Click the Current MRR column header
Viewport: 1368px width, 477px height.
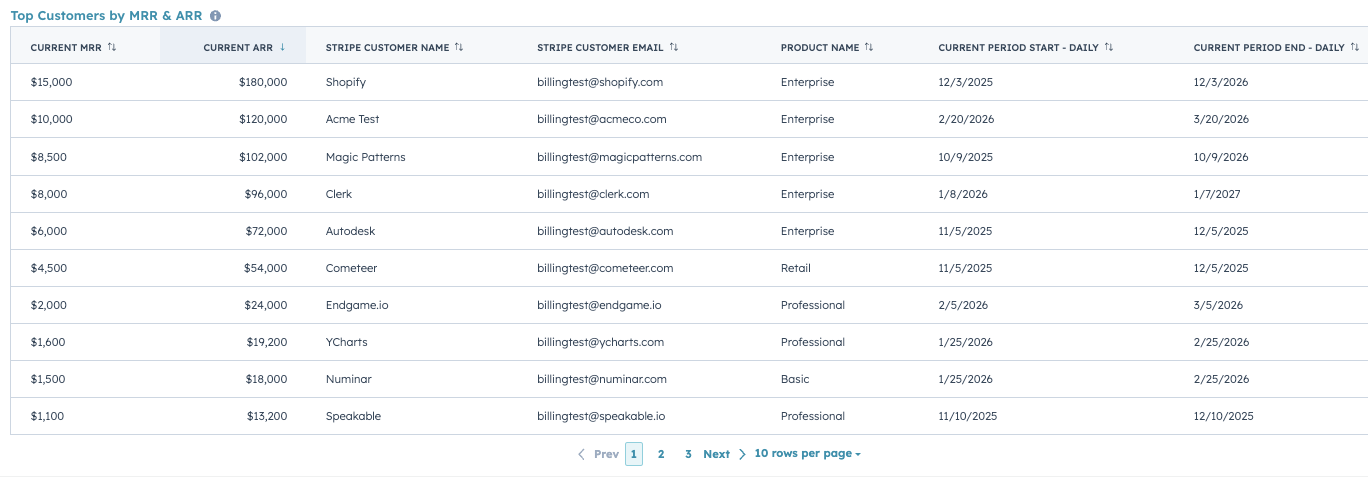[x=65, y=47]
